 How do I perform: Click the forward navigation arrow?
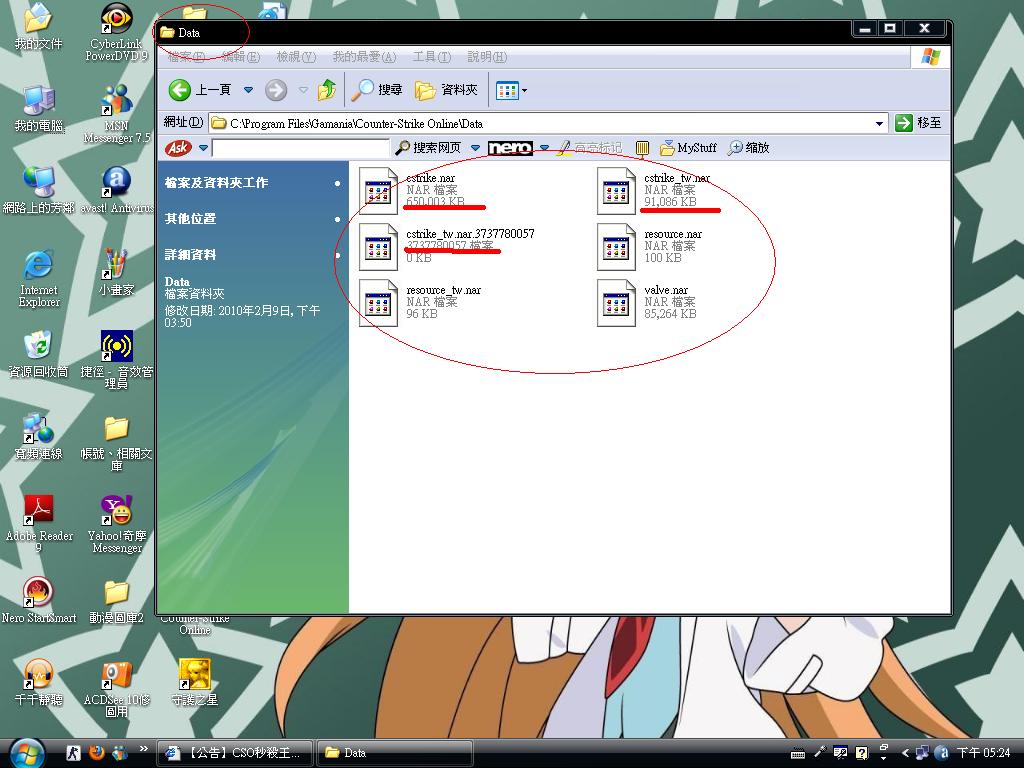(276, 90)
